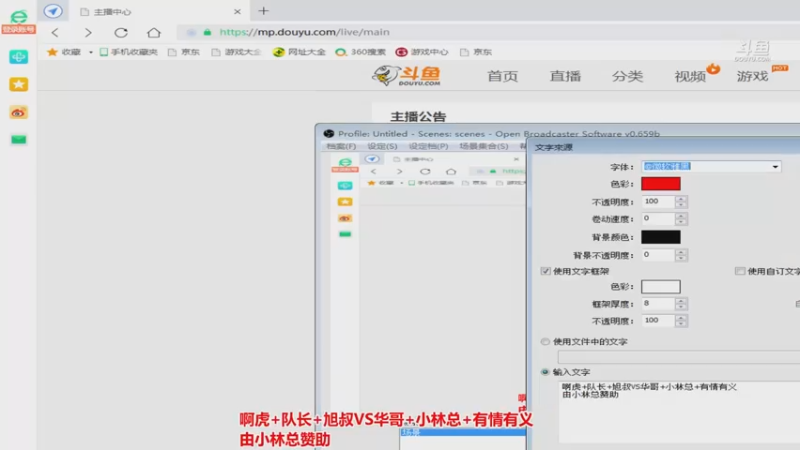Adjust the 卷动速度 stepper arrows
Image resolution: width=800 pixels, height=450 pixels.
click(x=681, y=219)
